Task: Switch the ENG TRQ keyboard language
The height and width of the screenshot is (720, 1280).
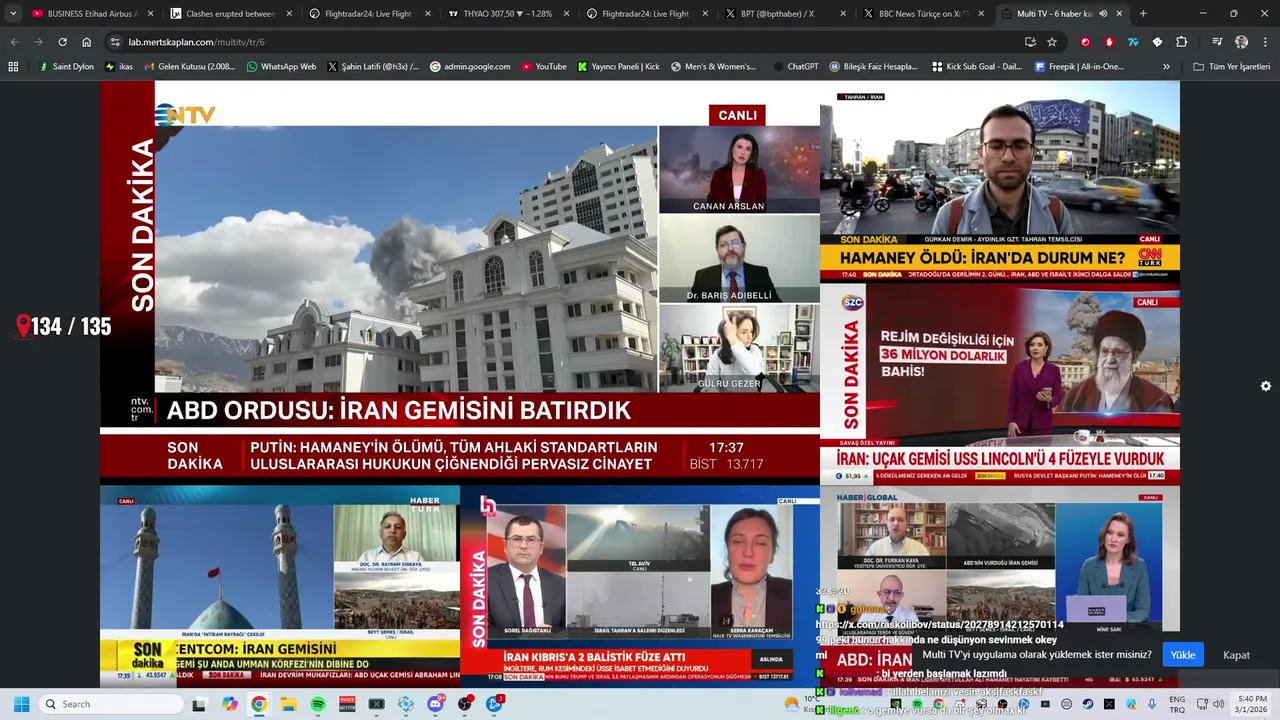Action: [x=1177, y=704]
